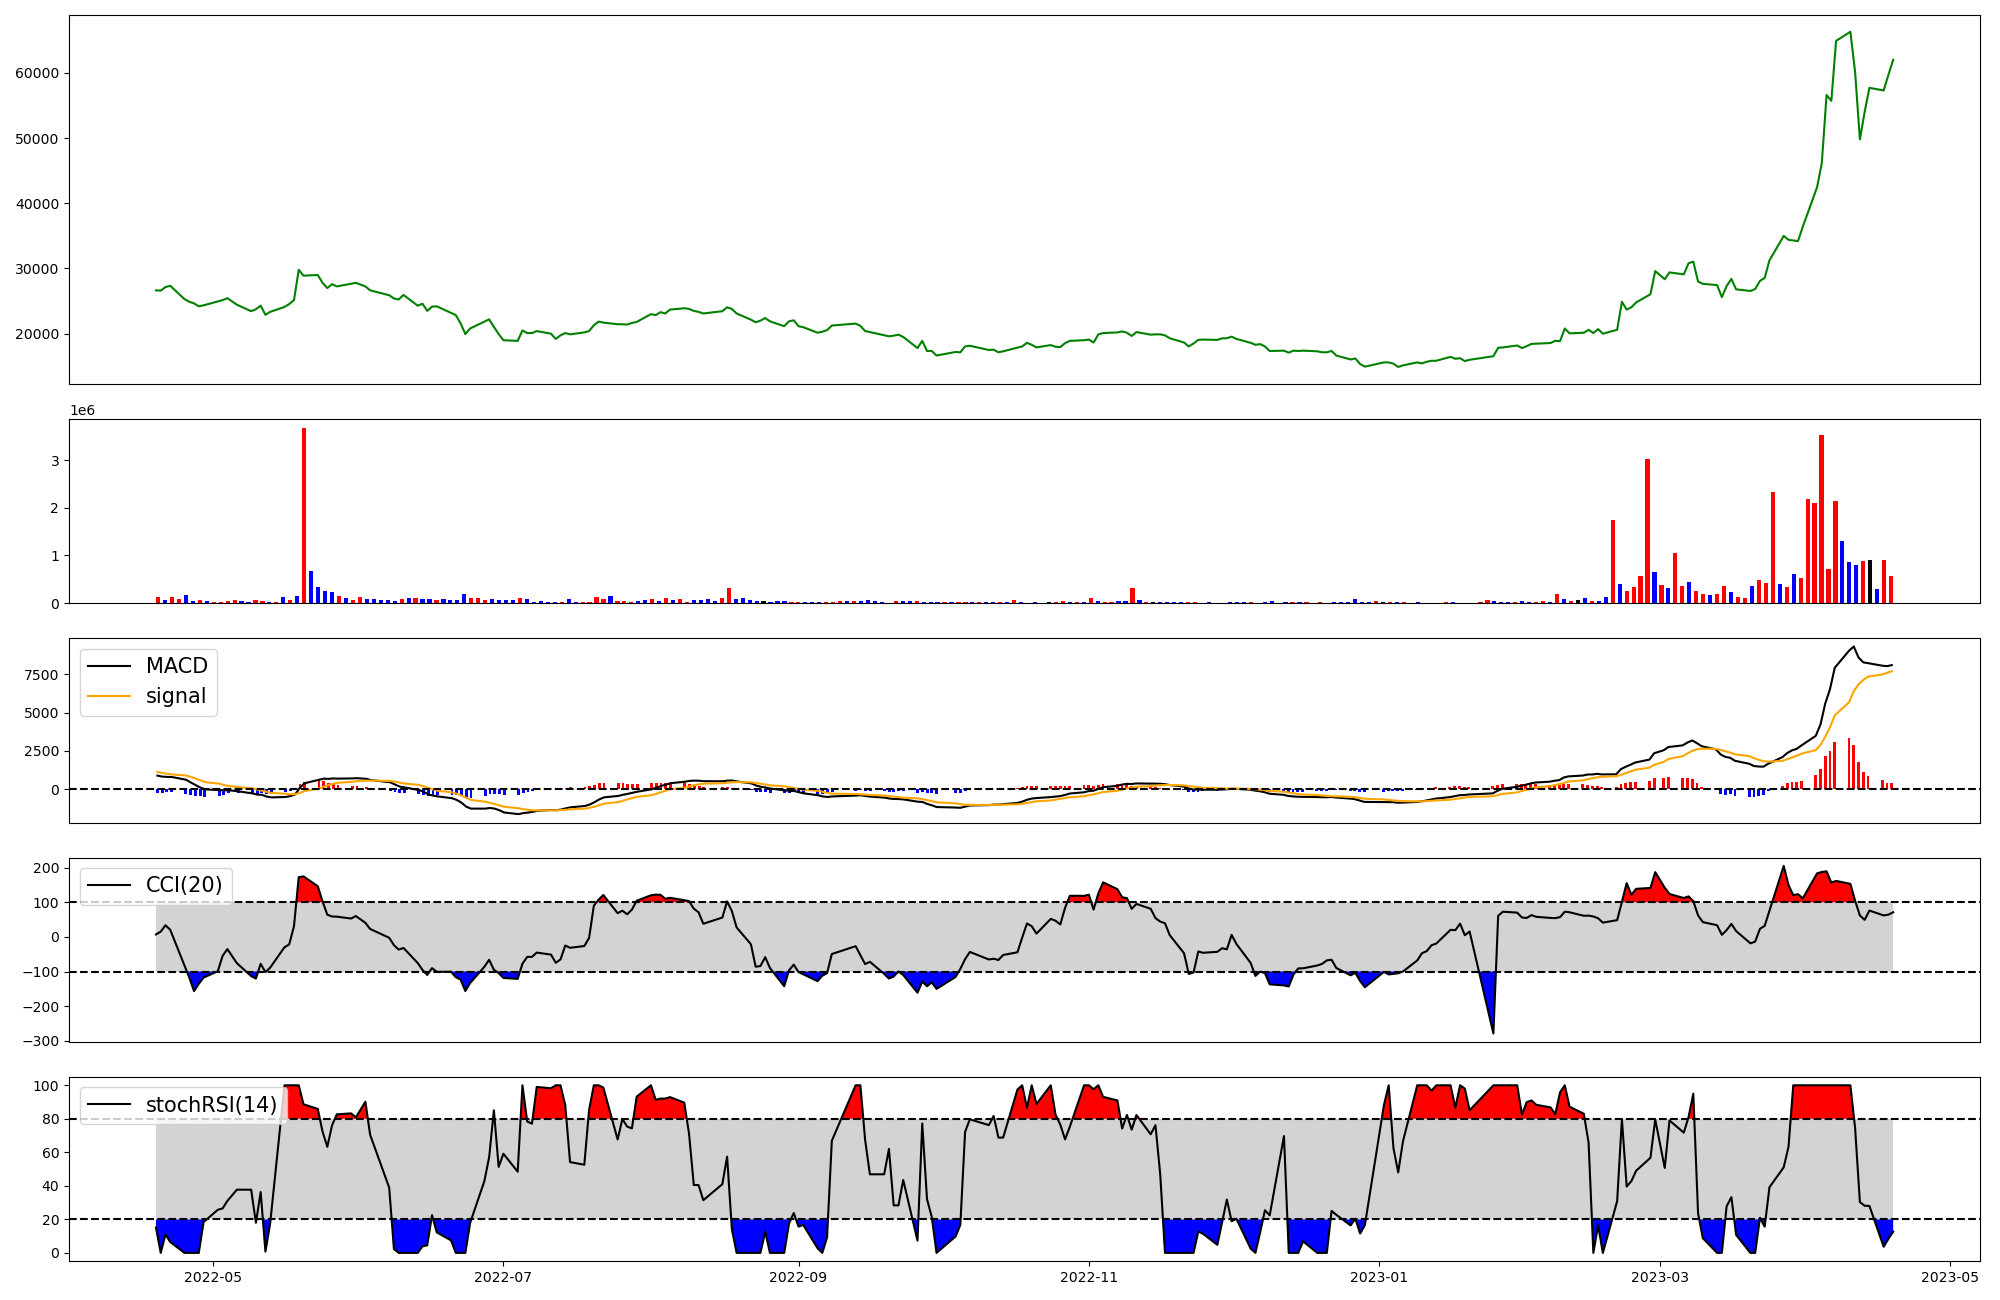This screenshot has height=1300, width=2000.
Task: Select the 2022-09 x-axis date label
Action: coord(799,1277)
